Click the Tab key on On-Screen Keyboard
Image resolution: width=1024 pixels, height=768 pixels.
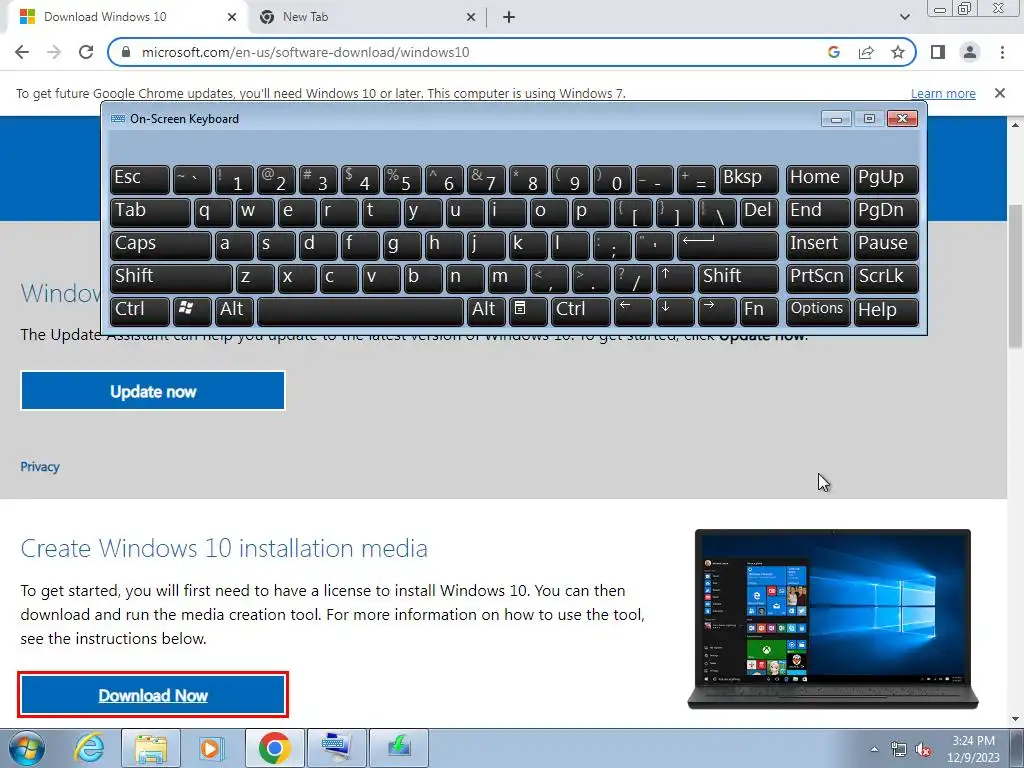[150, 212]
